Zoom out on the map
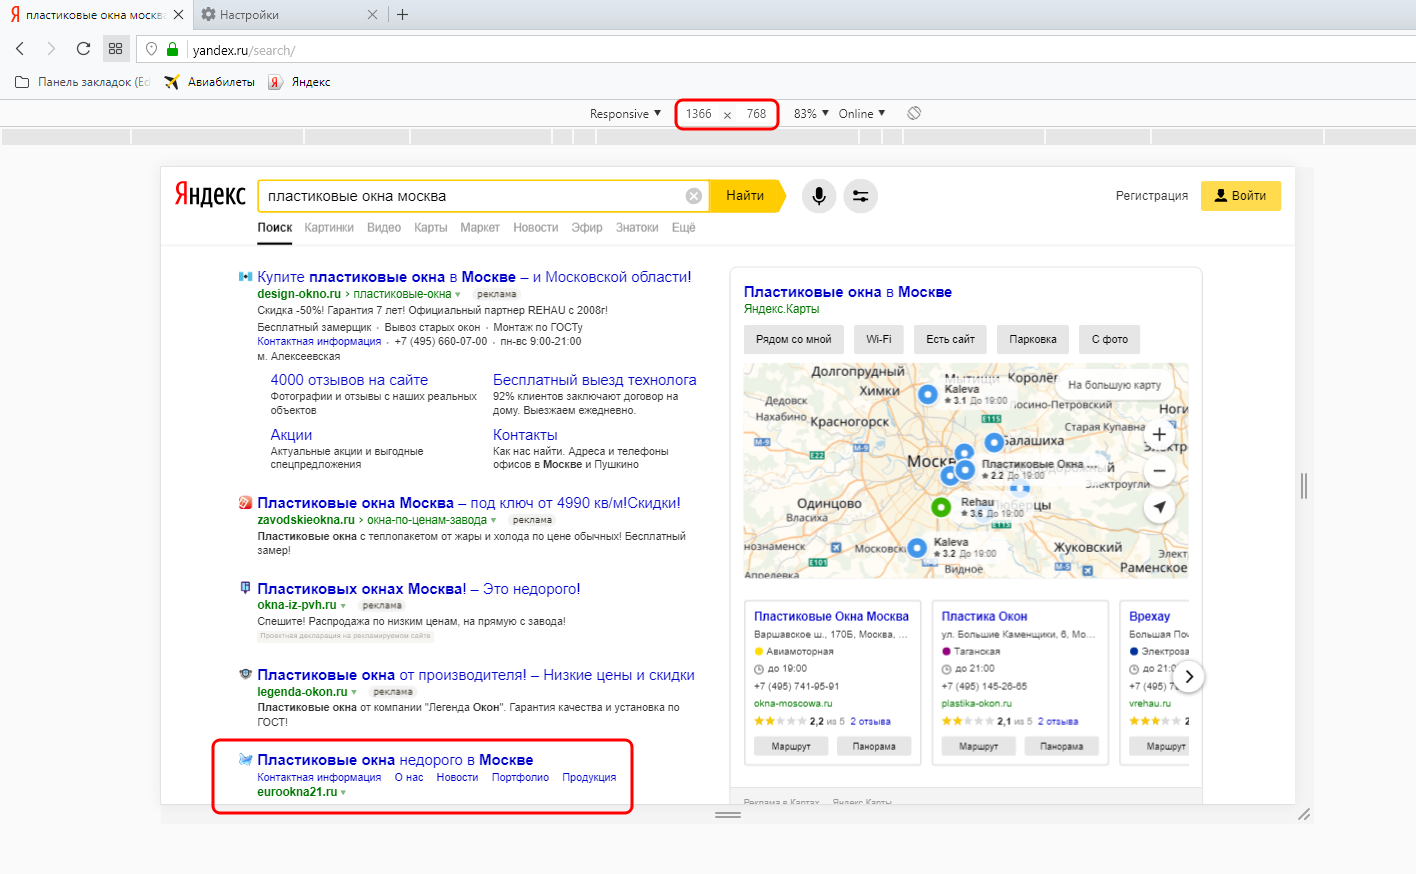1416x874 pixels. (1159, 470)
